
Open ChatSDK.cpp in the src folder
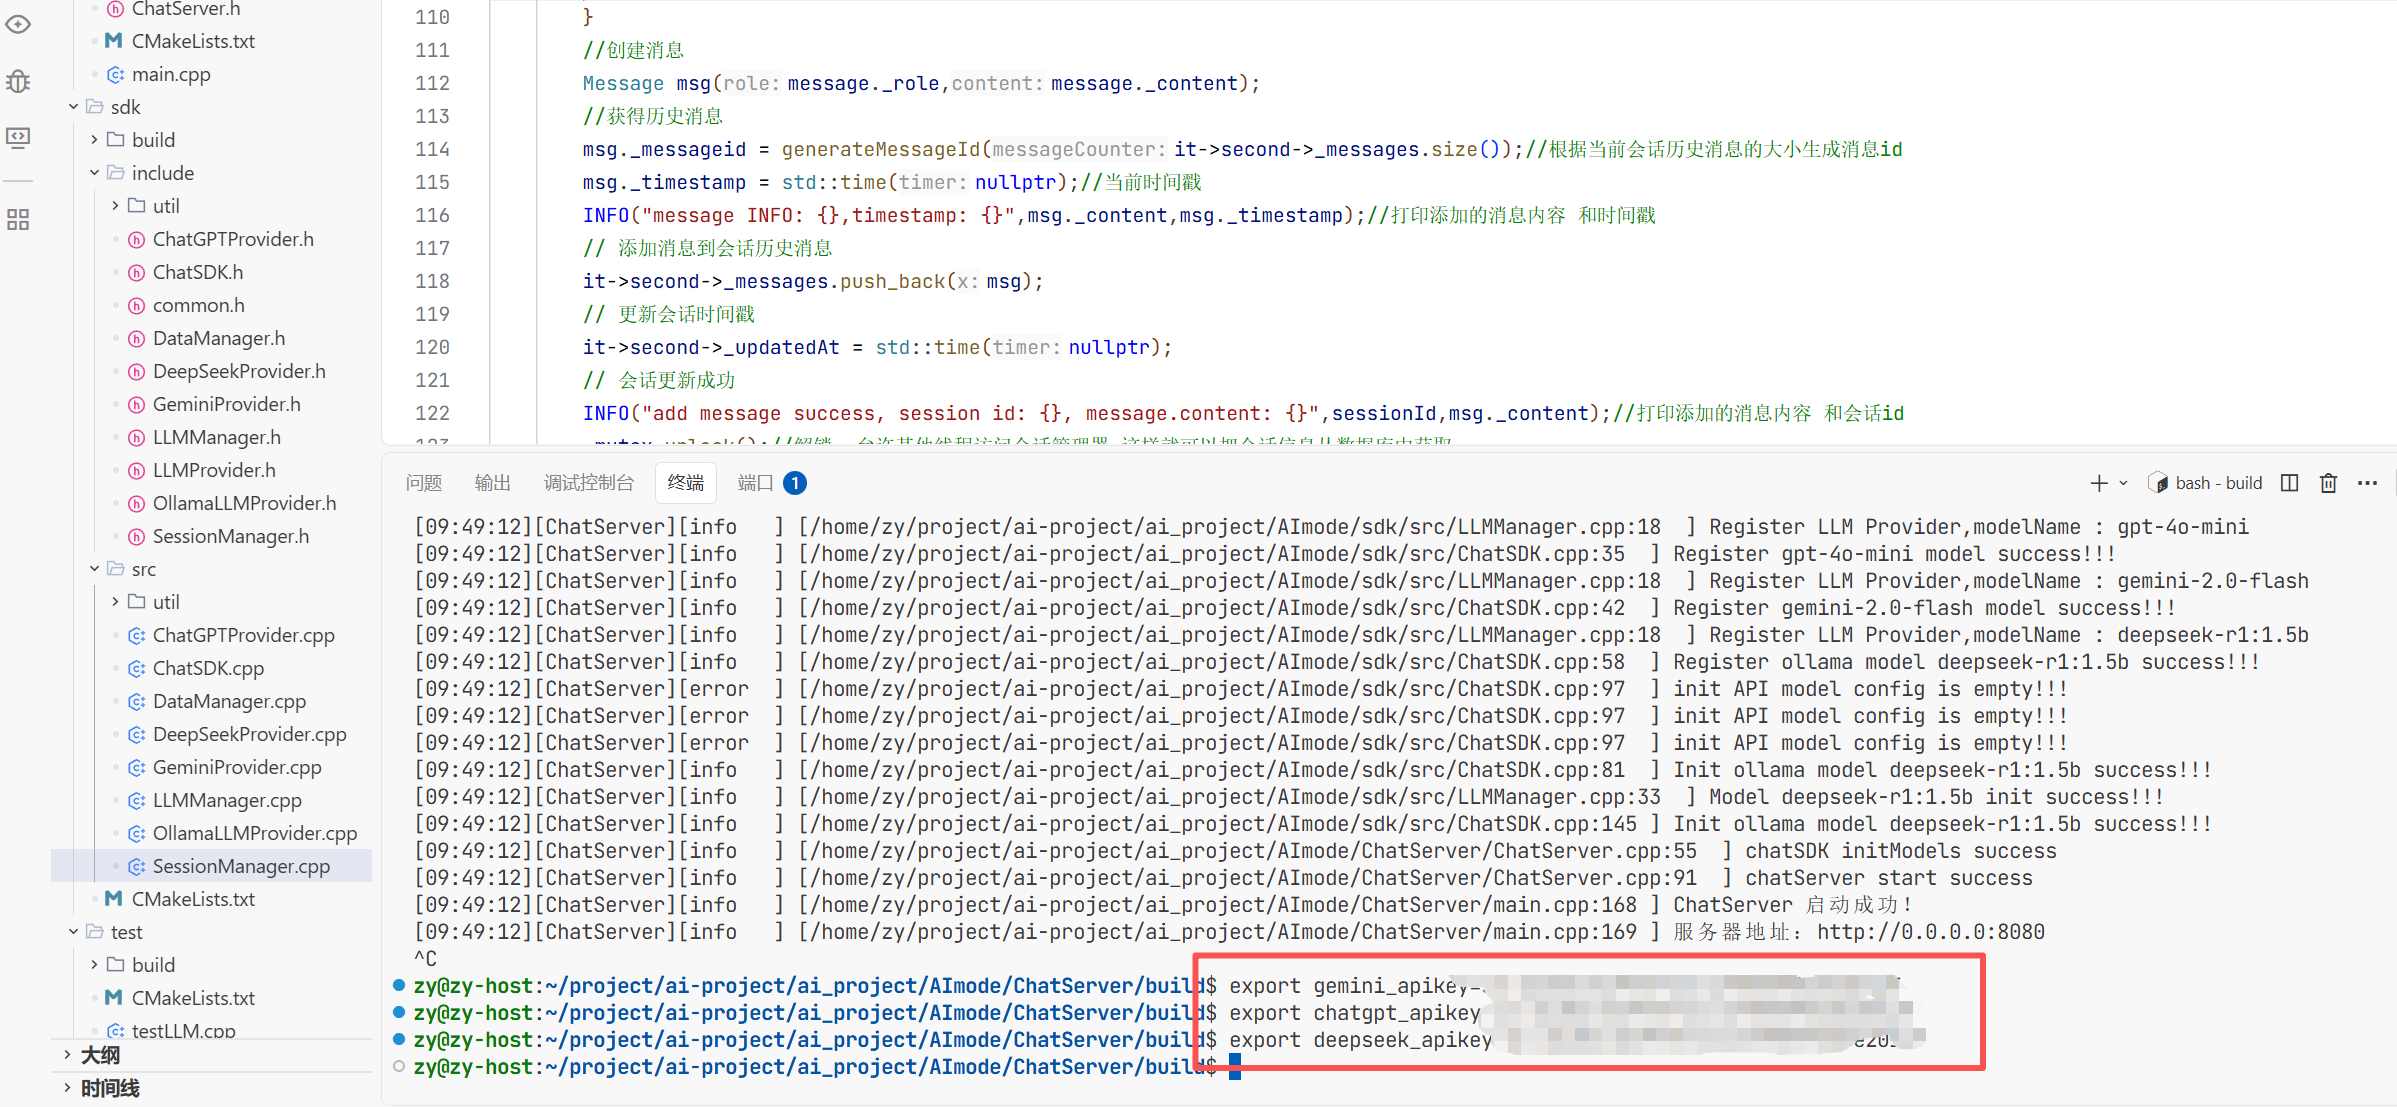coord(208,668)
